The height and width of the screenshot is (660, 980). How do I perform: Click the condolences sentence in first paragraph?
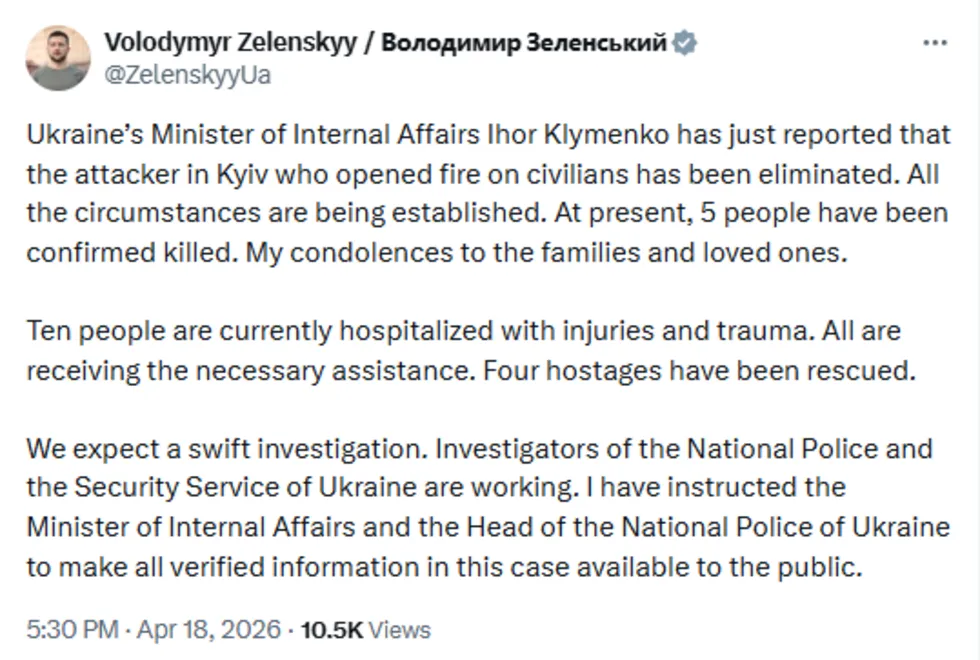pos(546,252)
